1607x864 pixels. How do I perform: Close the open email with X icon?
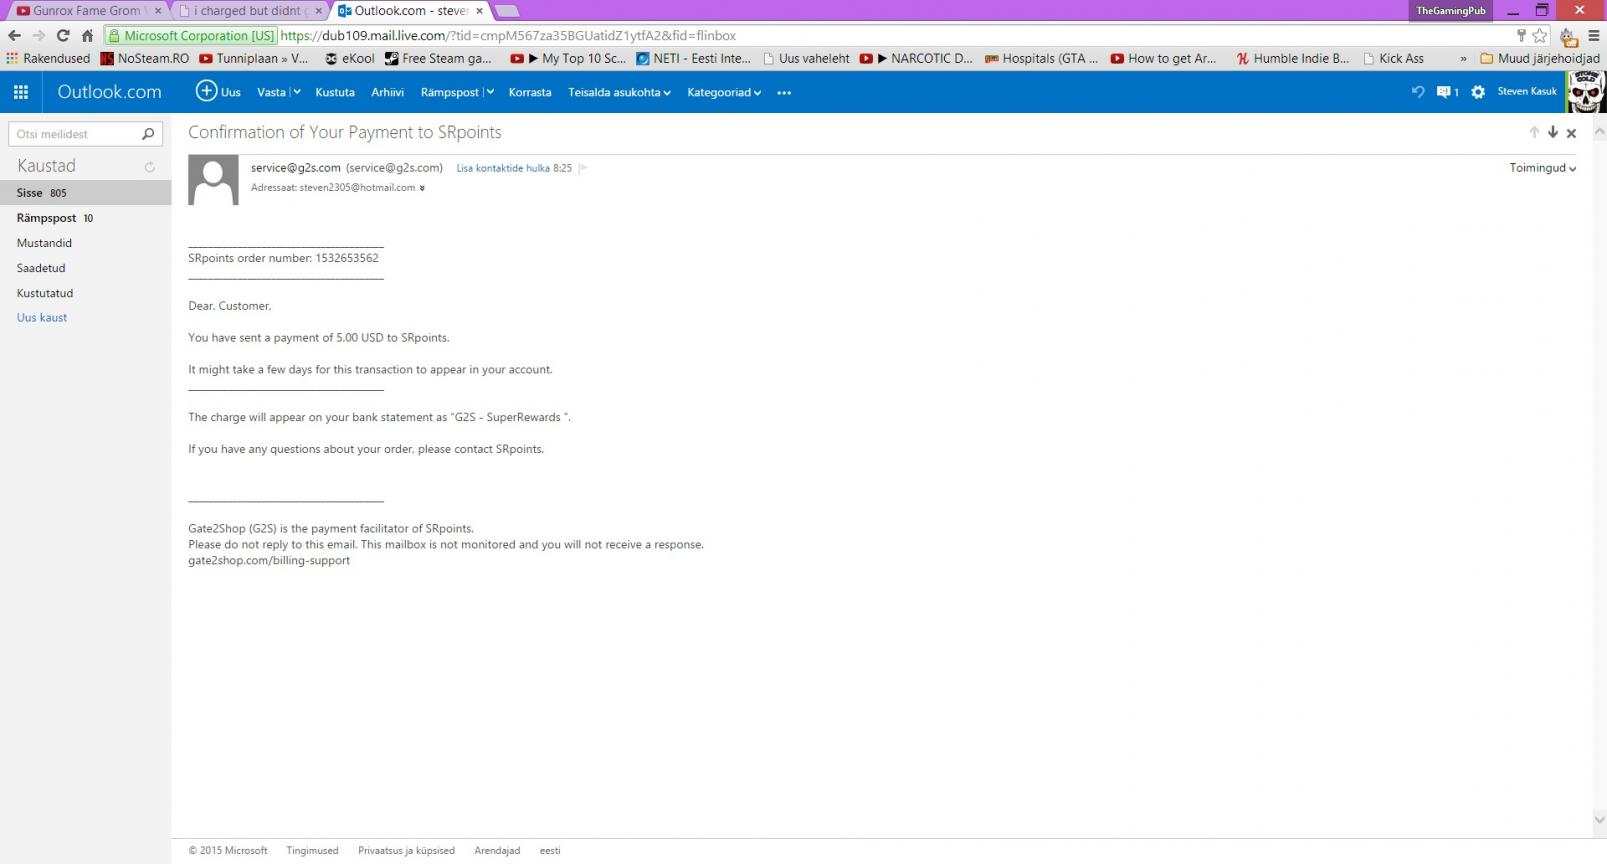coord(1571,133)
